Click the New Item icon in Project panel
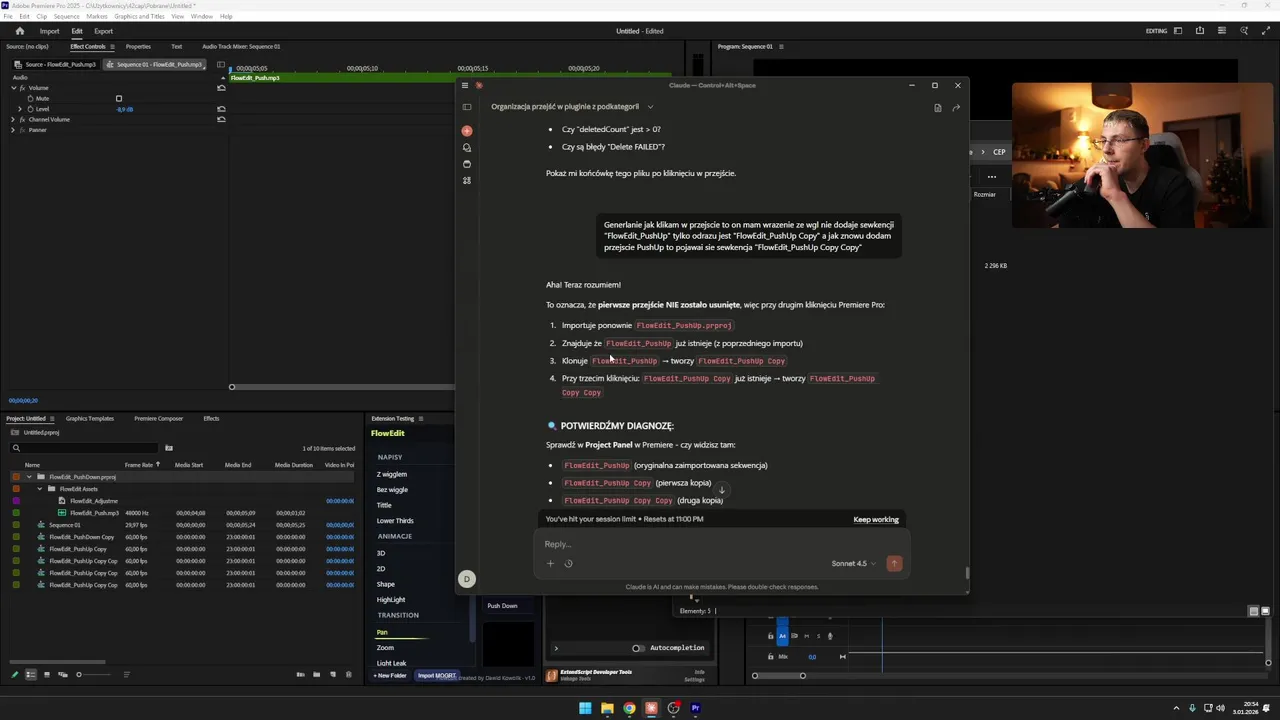The width and height of the screenshot is (1280, 720). (333, 675)
